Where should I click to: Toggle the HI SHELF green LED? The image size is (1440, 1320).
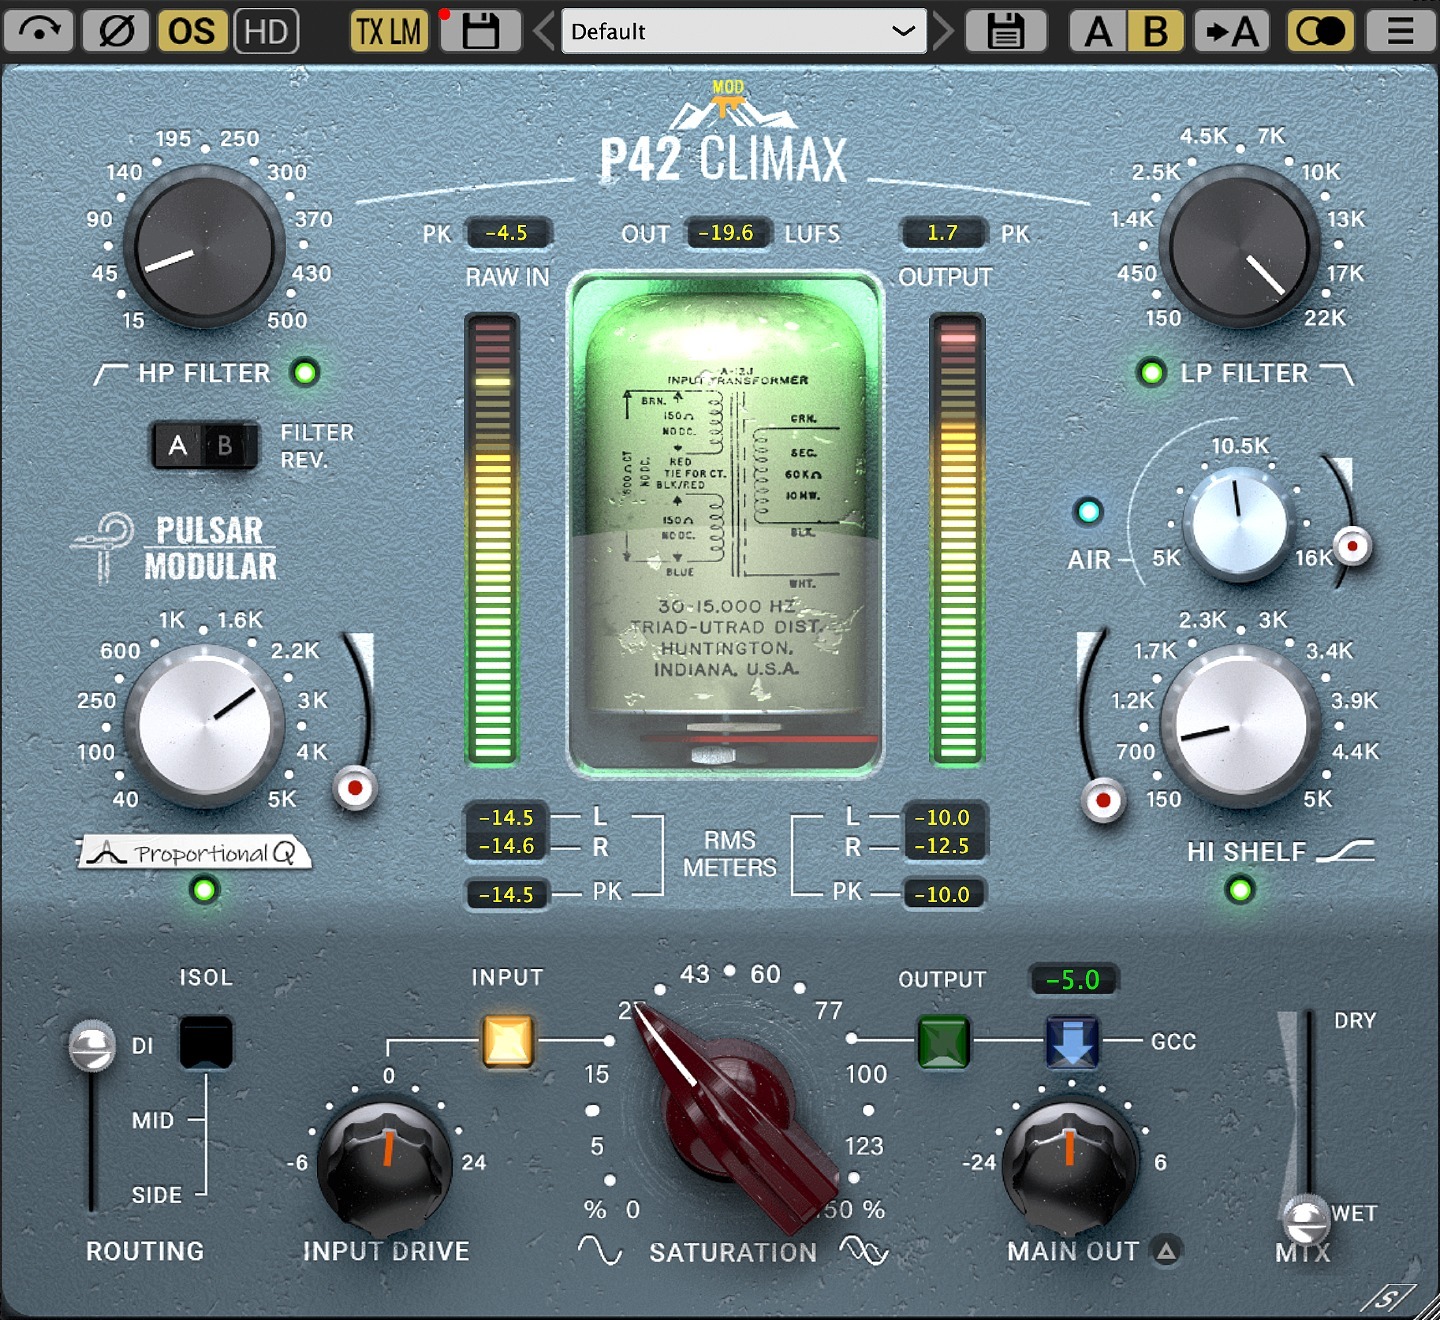1240,889
